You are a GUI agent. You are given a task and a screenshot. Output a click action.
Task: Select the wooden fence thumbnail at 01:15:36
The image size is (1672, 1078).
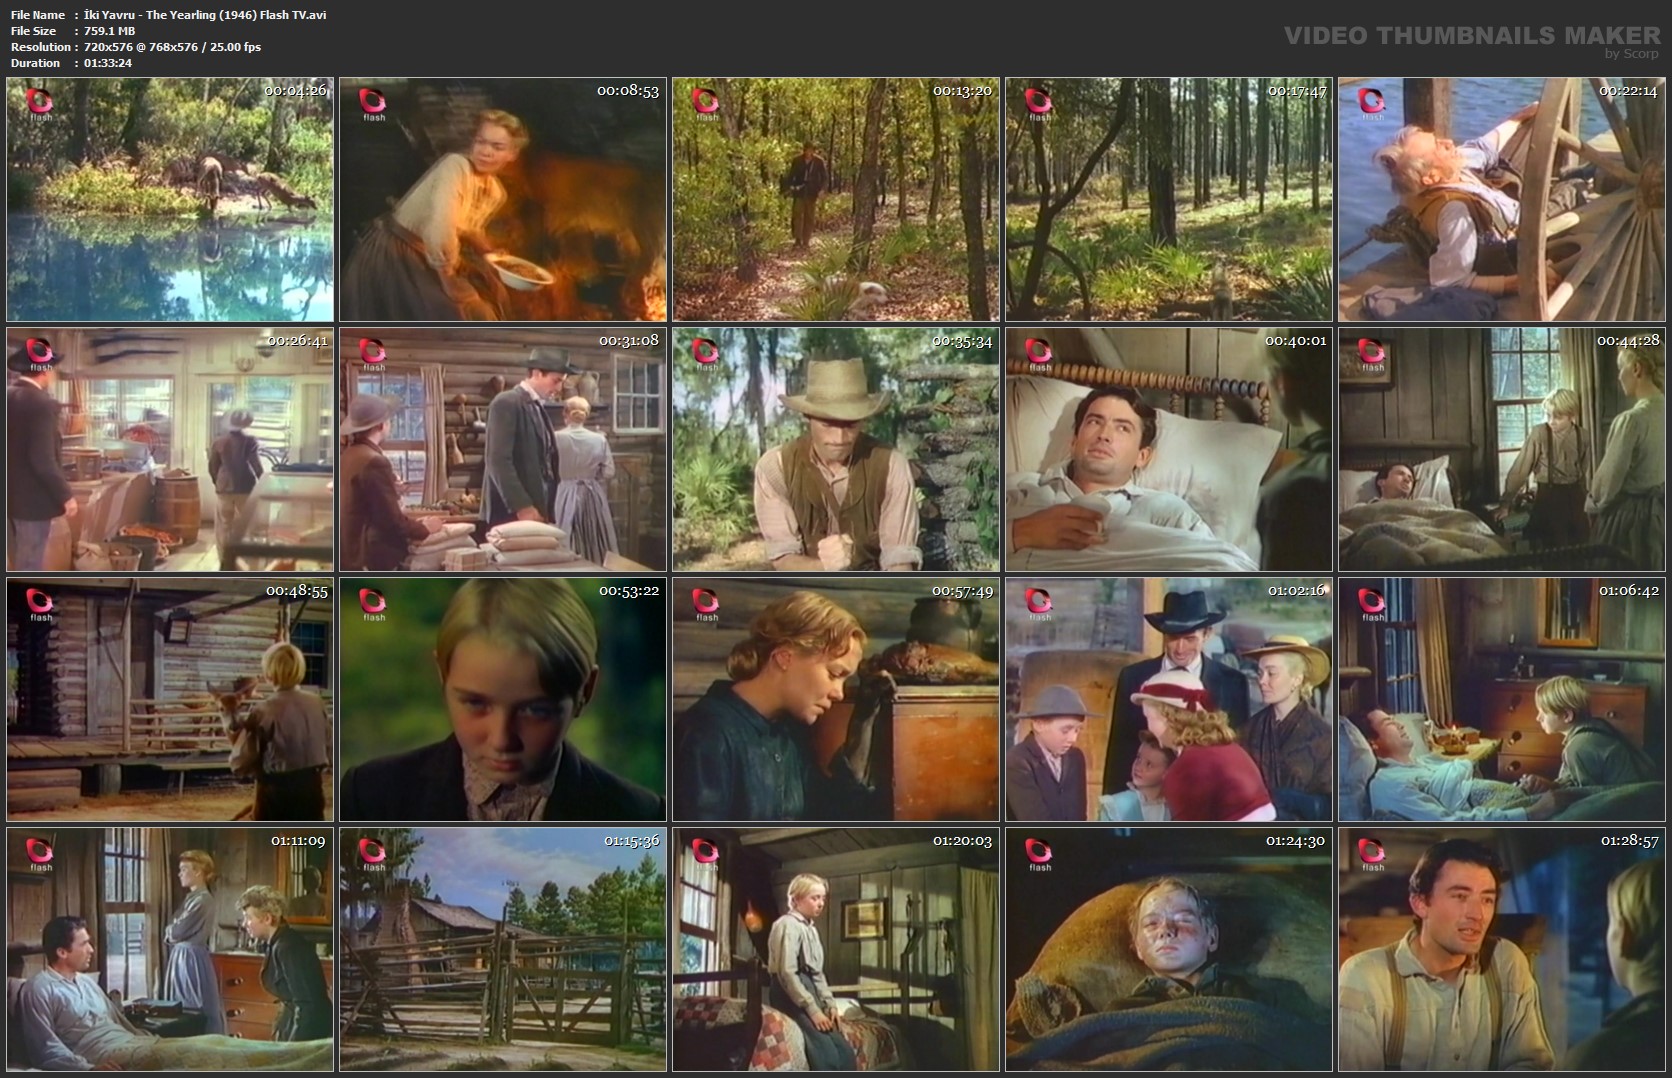[x=502, y=950]
